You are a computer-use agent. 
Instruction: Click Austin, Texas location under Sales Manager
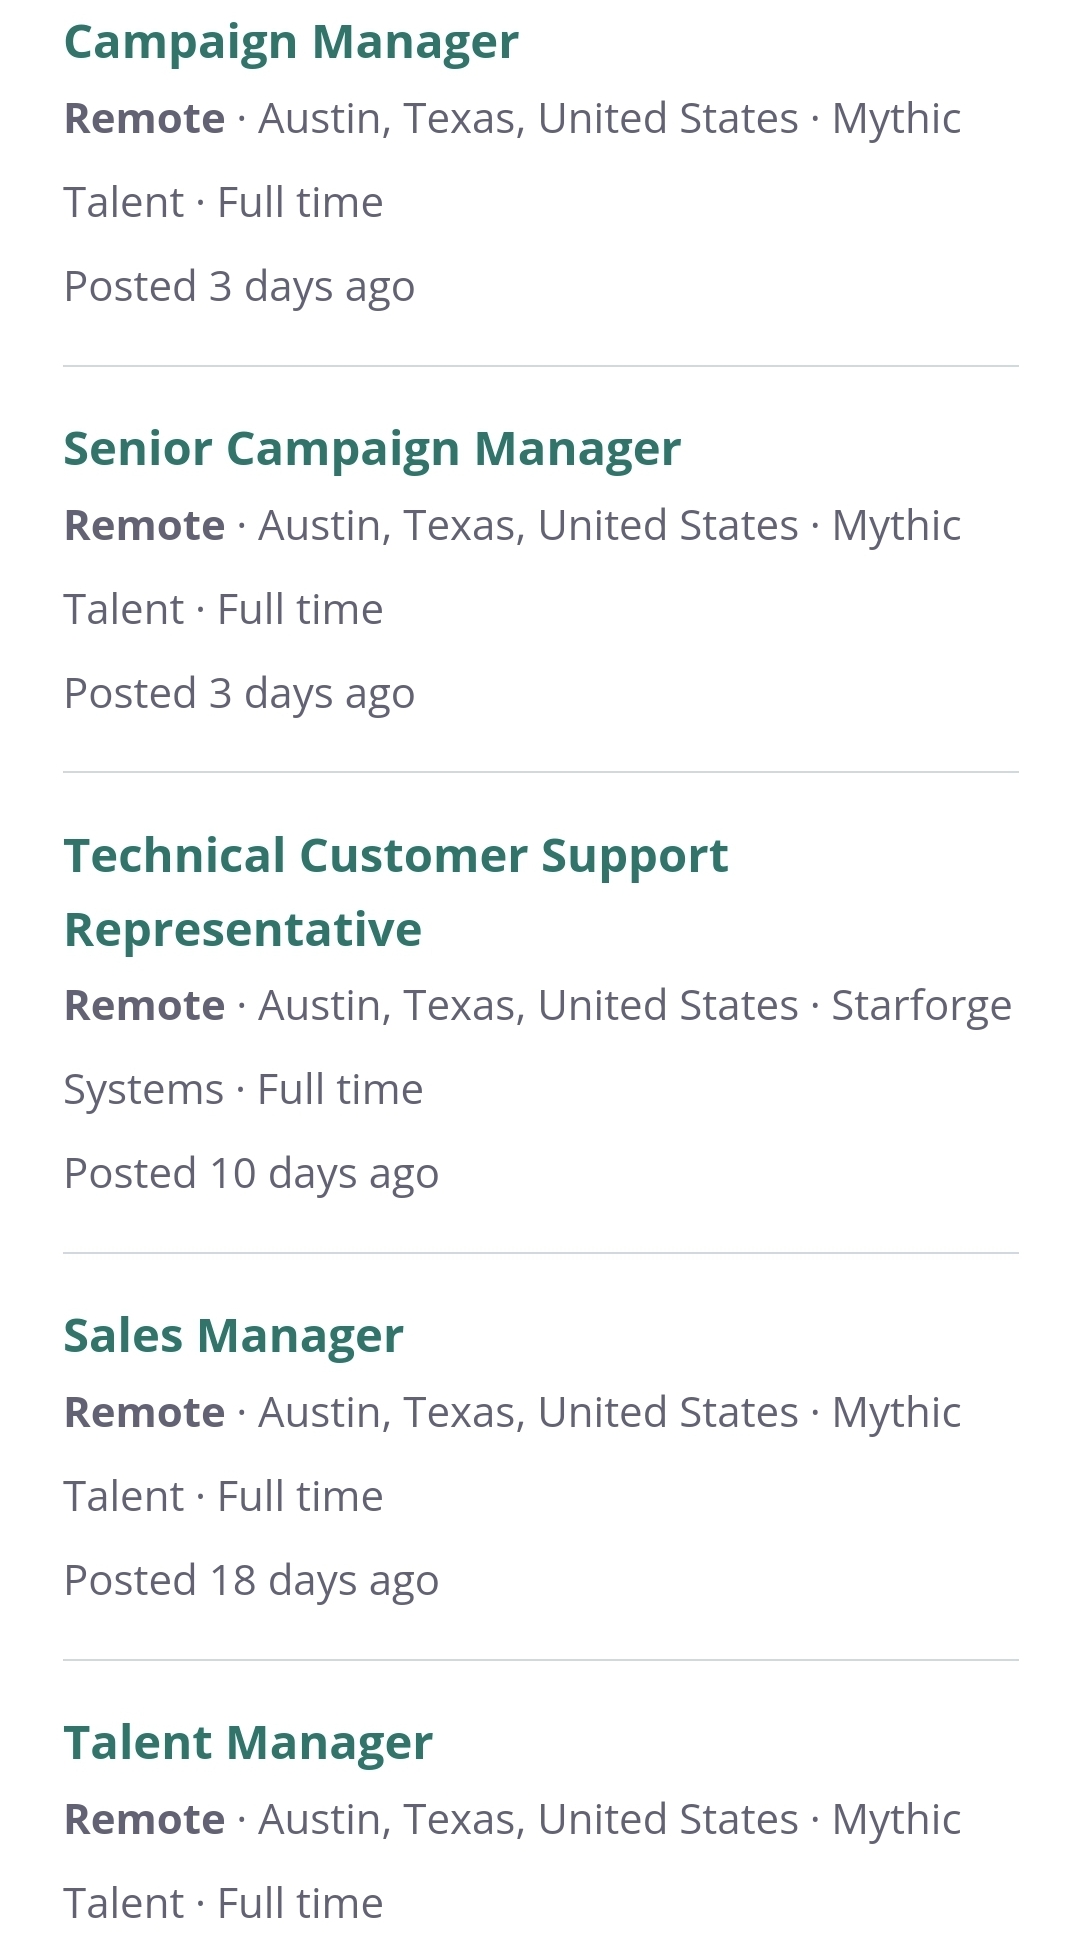click(x=528, y=1413)
